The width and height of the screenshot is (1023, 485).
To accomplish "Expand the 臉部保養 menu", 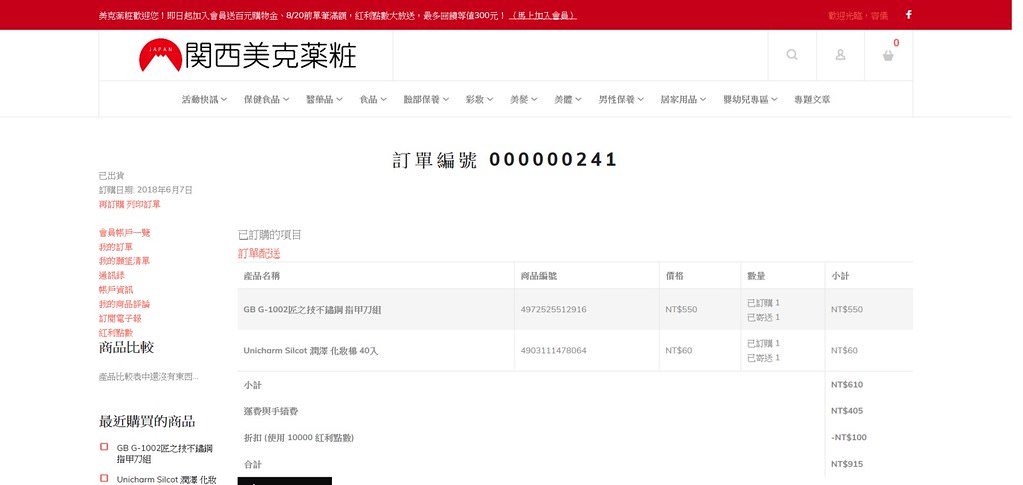I will [x=426, y=99].
